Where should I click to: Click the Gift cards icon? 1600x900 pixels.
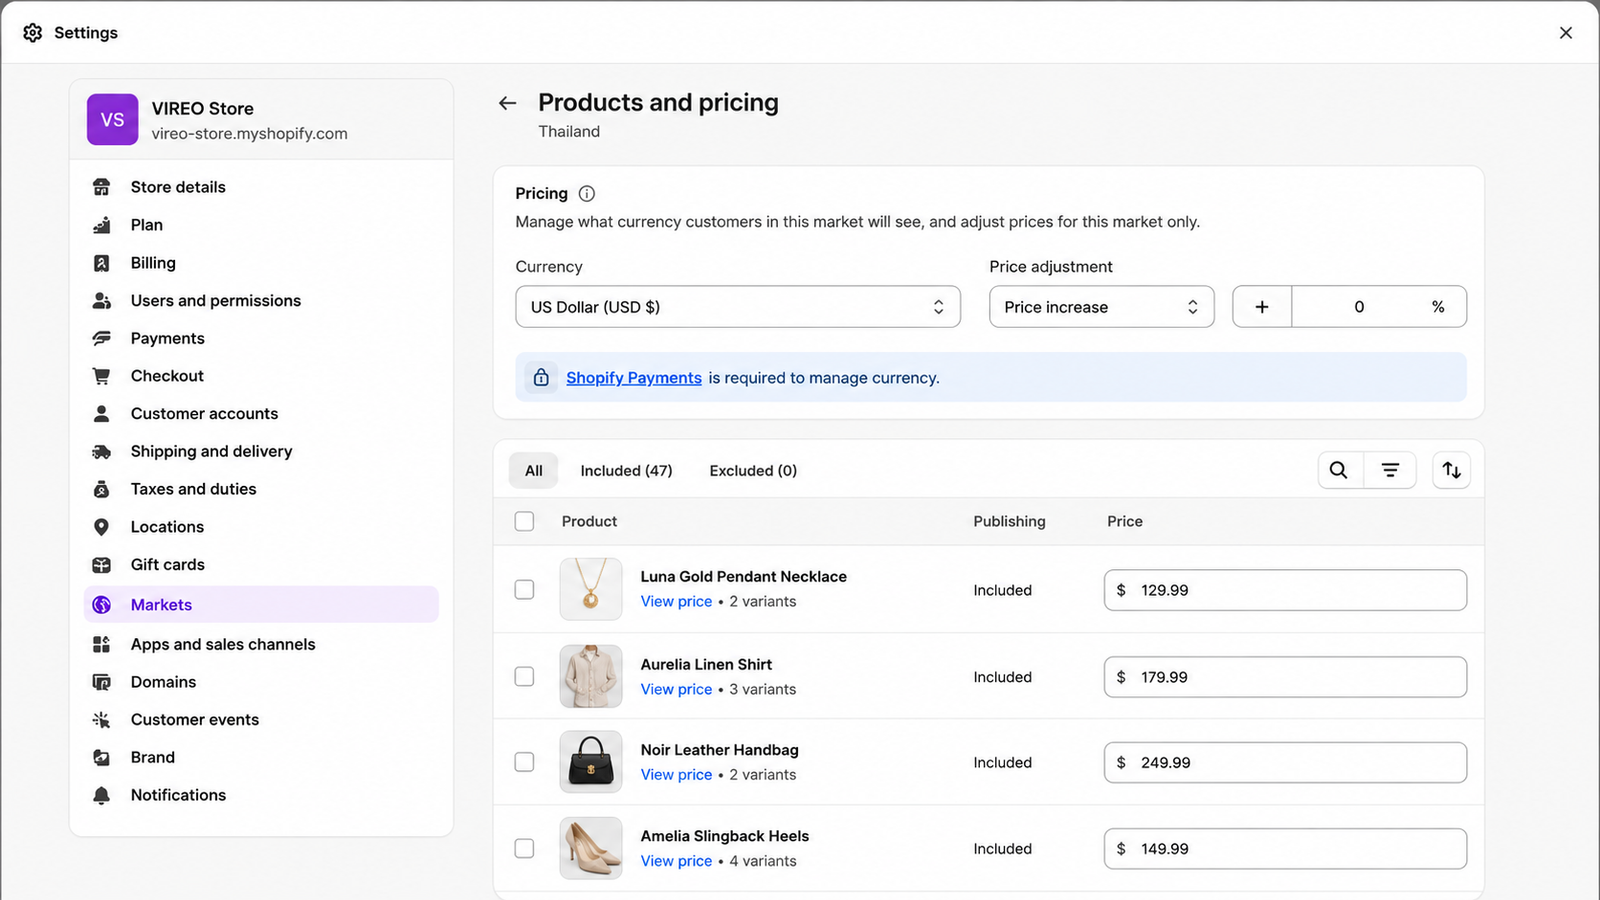[x=102, y=565]
